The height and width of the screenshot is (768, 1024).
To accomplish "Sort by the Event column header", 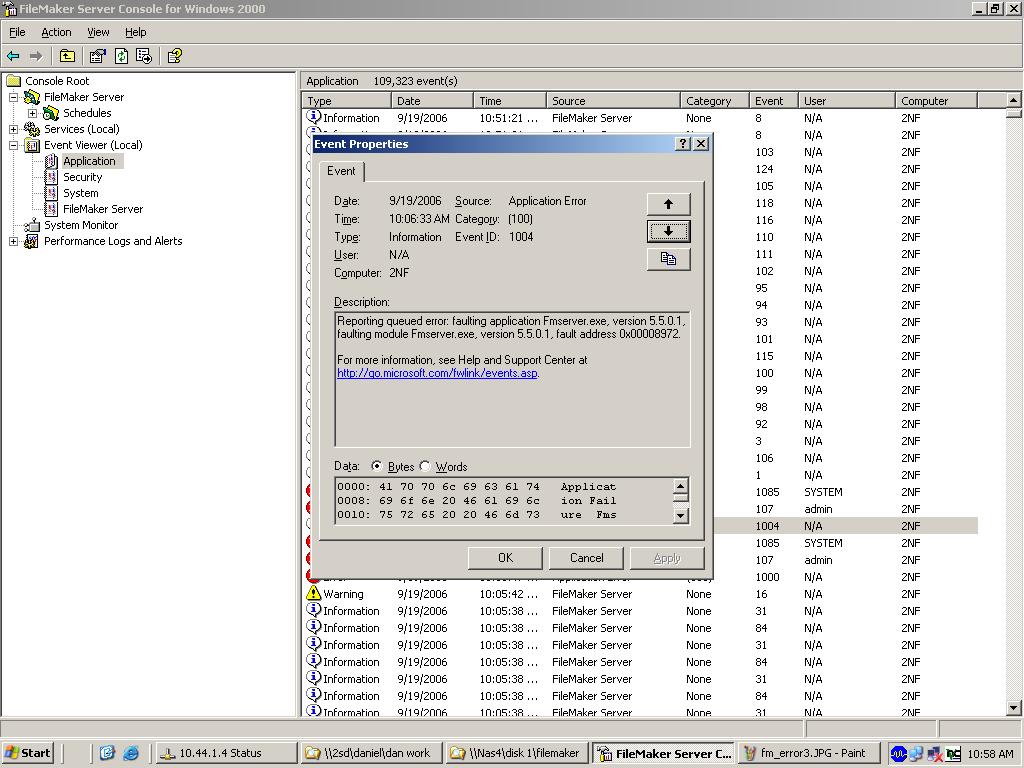I will tap(774, 101).
